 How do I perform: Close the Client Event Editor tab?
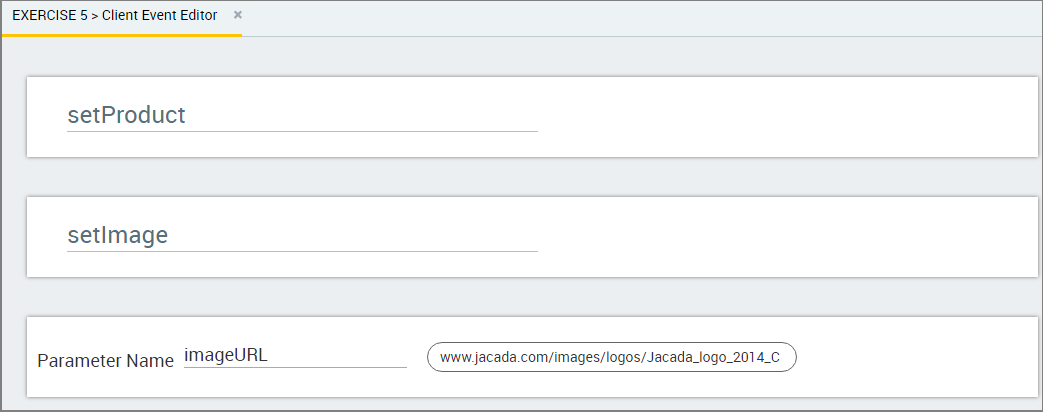tap(237, 15)
